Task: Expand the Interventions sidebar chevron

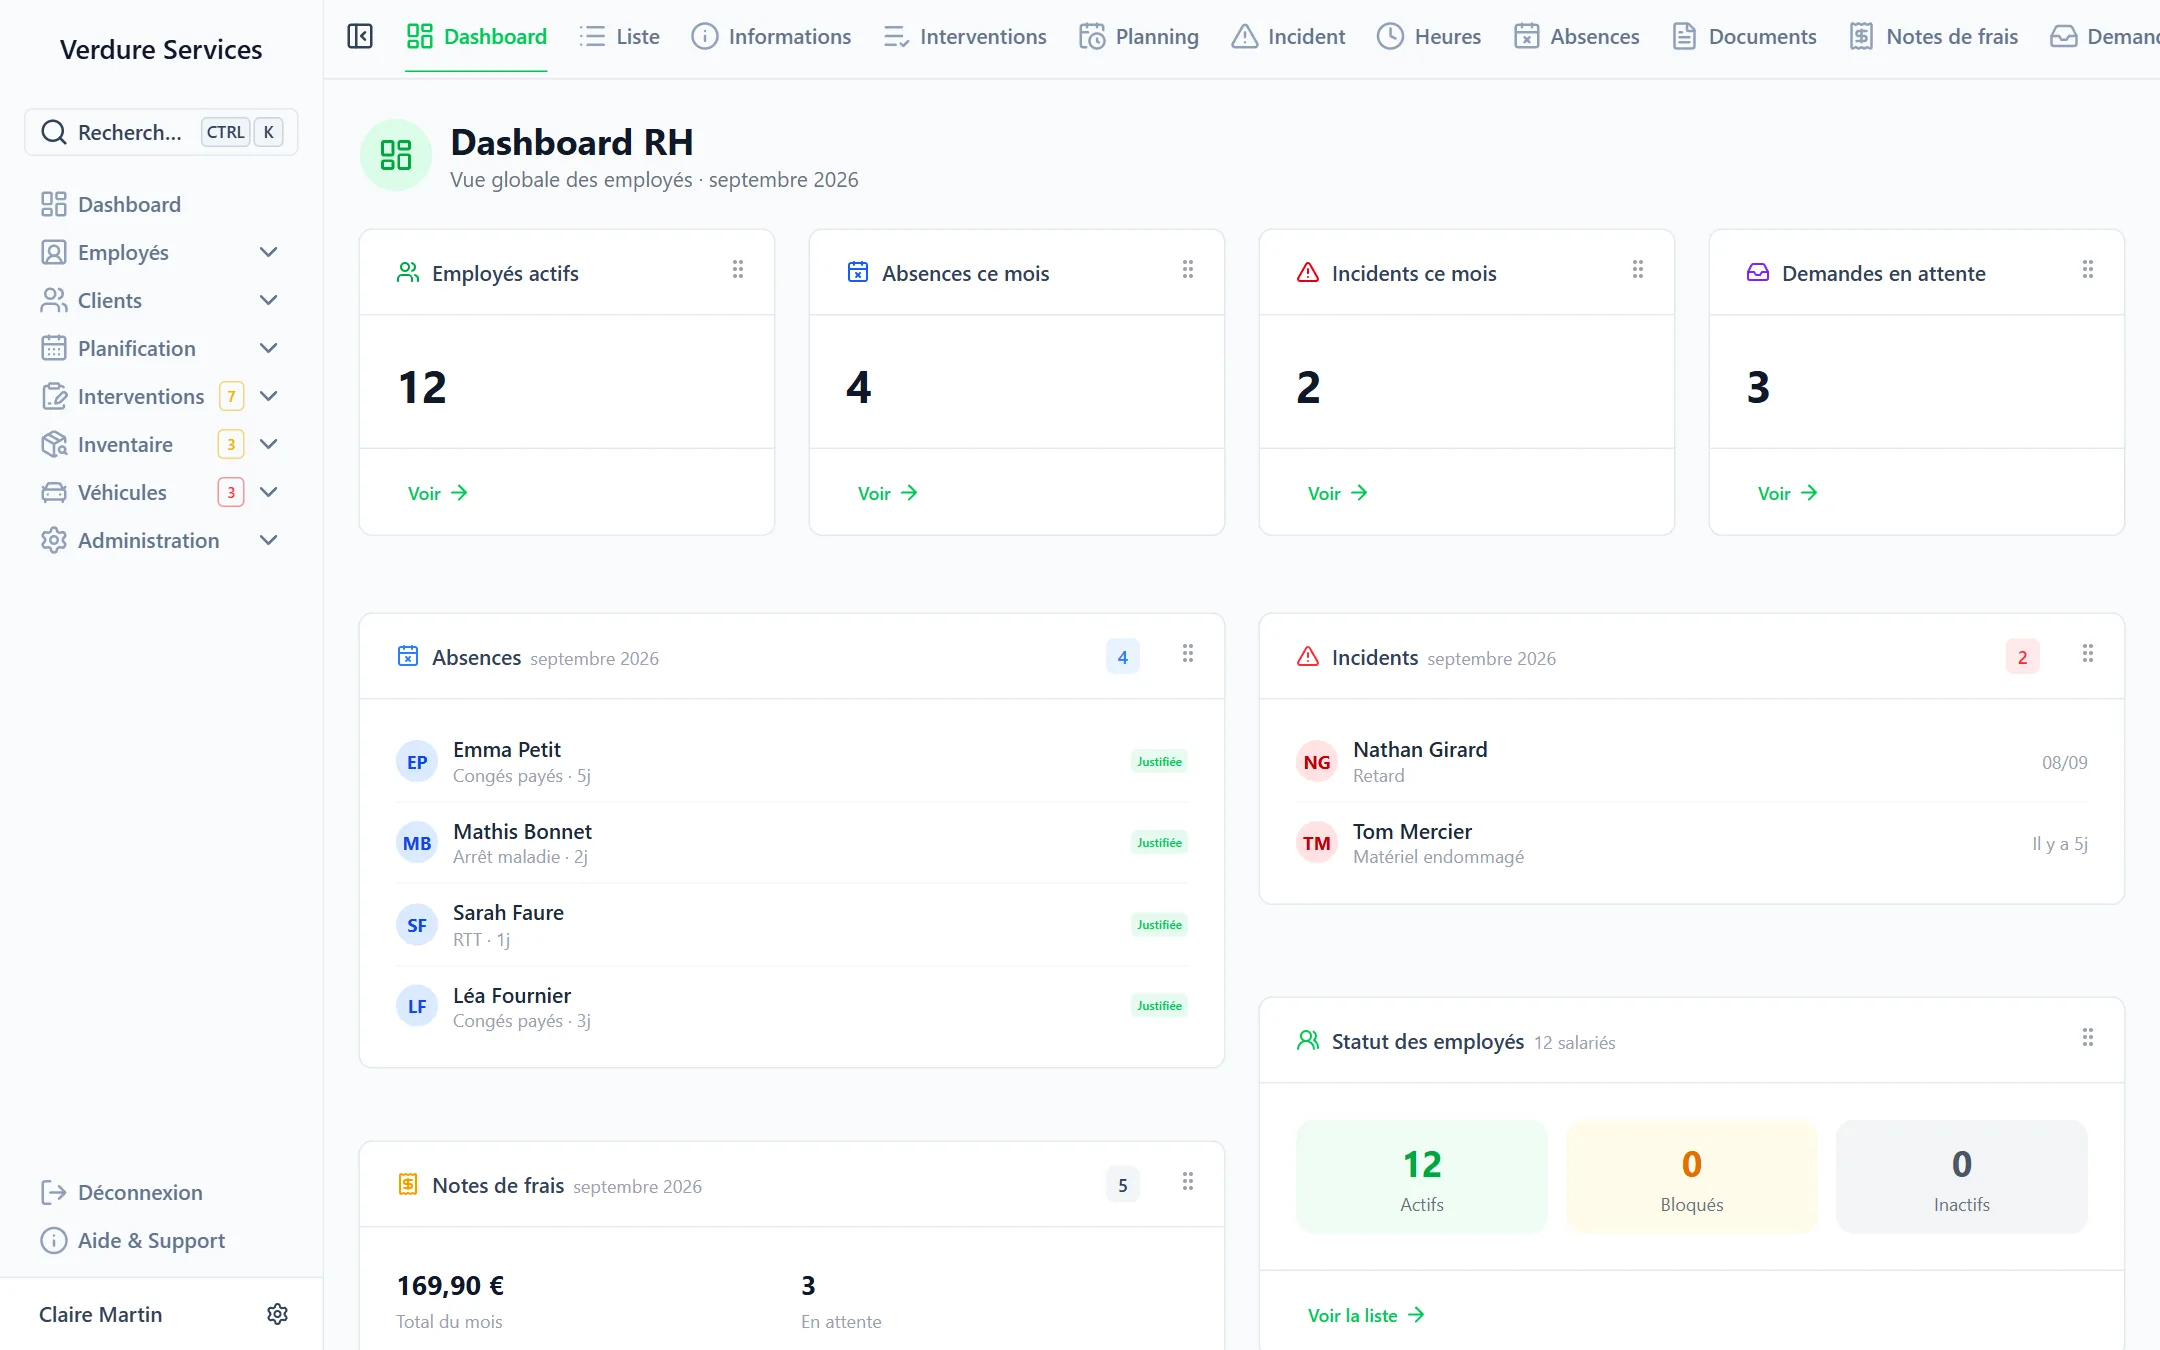Action: 268,396
